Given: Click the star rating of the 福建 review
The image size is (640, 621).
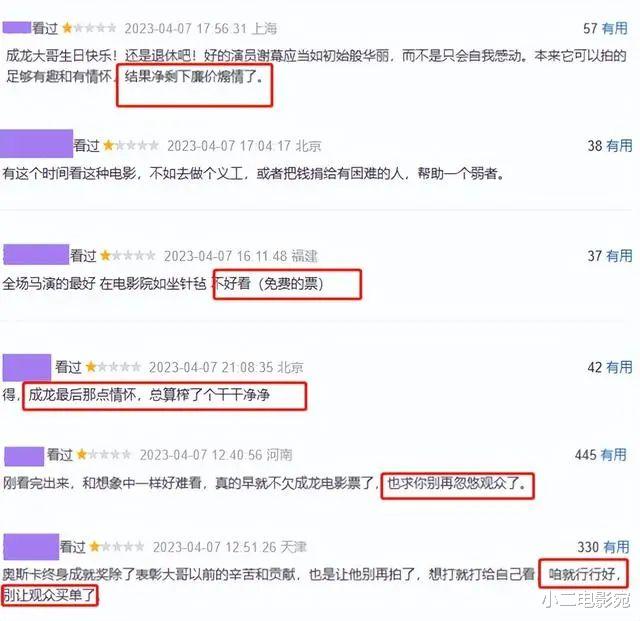Looking at the screenshot, I should [128, 256].
